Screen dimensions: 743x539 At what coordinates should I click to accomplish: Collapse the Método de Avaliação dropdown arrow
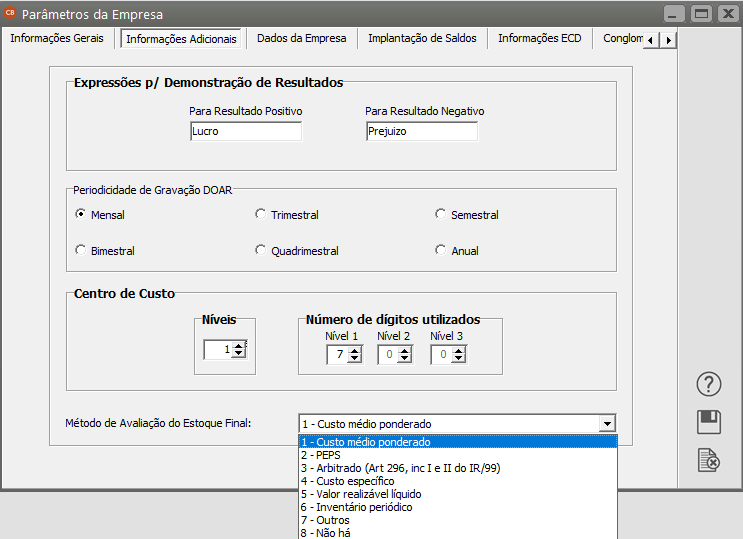[x=607, y=424]
